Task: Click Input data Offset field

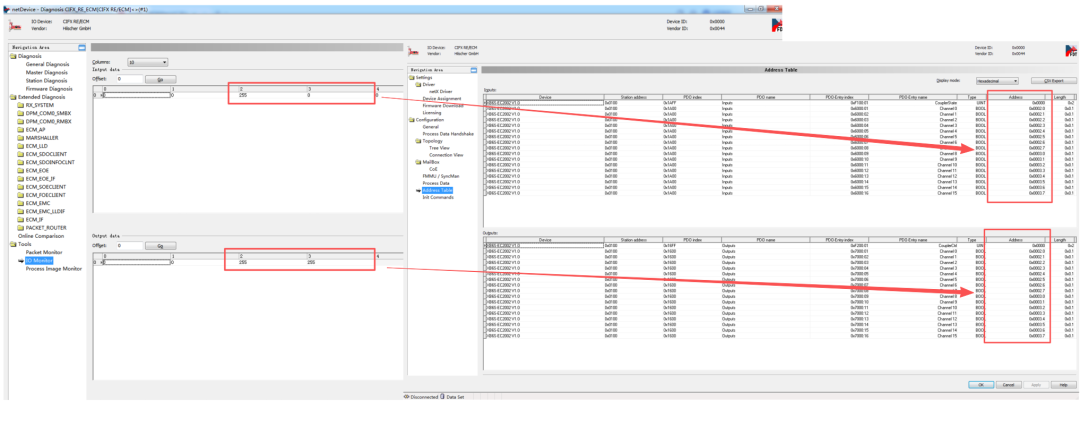Action: coord(129,79)
